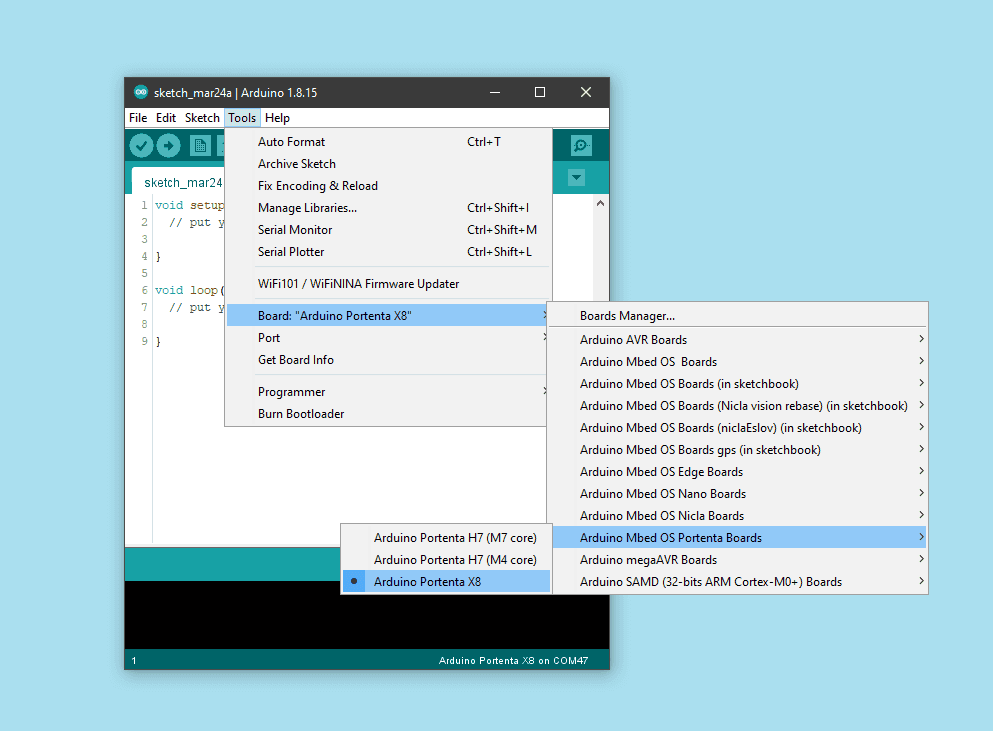The height and width of the screenshot is (731, 993).
Task: Open the Sketch menu
Action: point(202,118)
